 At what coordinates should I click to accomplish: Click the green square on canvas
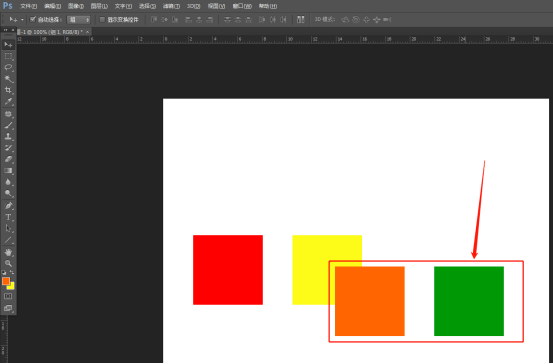click(x=469, y=301)
